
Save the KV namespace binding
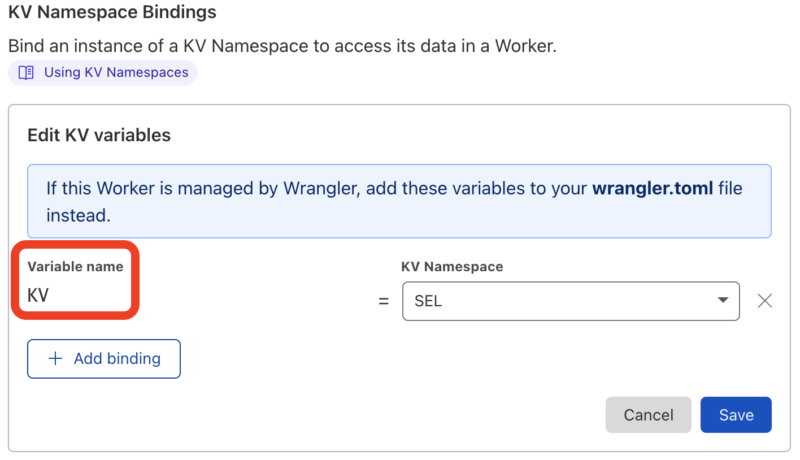point(736,415)
